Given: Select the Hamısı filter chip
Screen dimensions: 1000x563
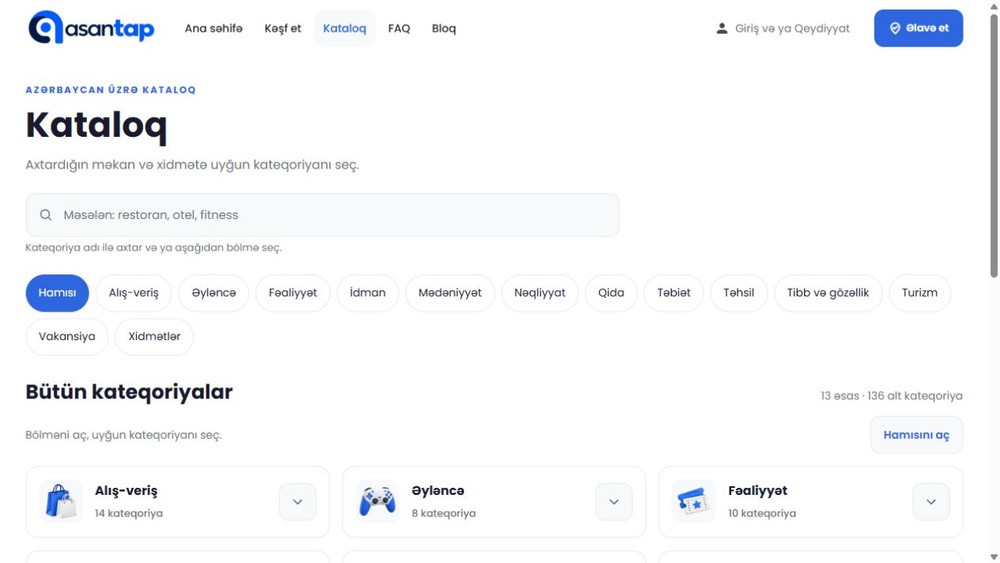Looking at the screenshot, I should pyautogui.click(x=57, y=293).
